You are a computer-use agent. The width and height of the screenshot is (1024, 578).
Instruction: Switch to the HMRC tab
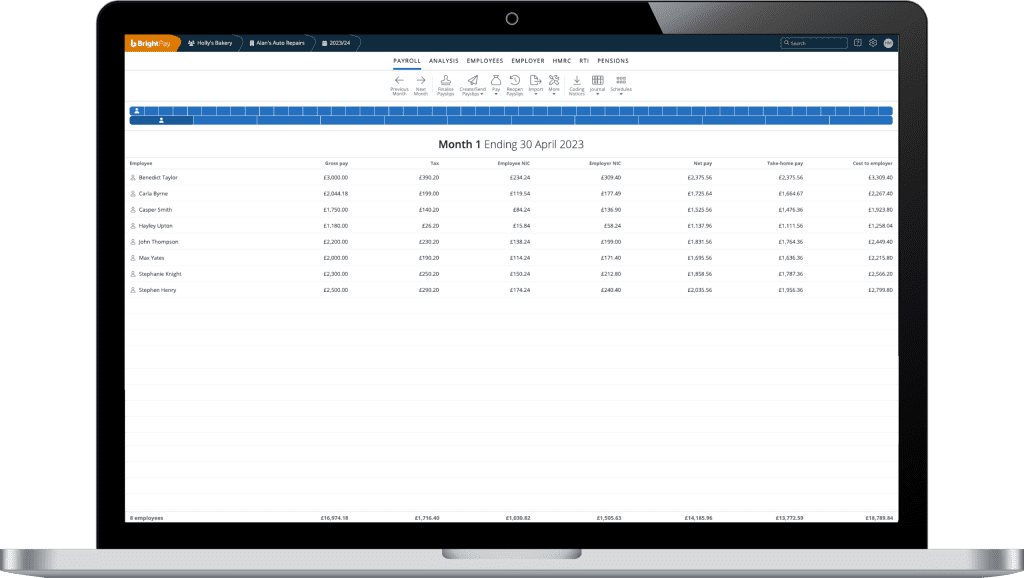(x=562, y=61)
